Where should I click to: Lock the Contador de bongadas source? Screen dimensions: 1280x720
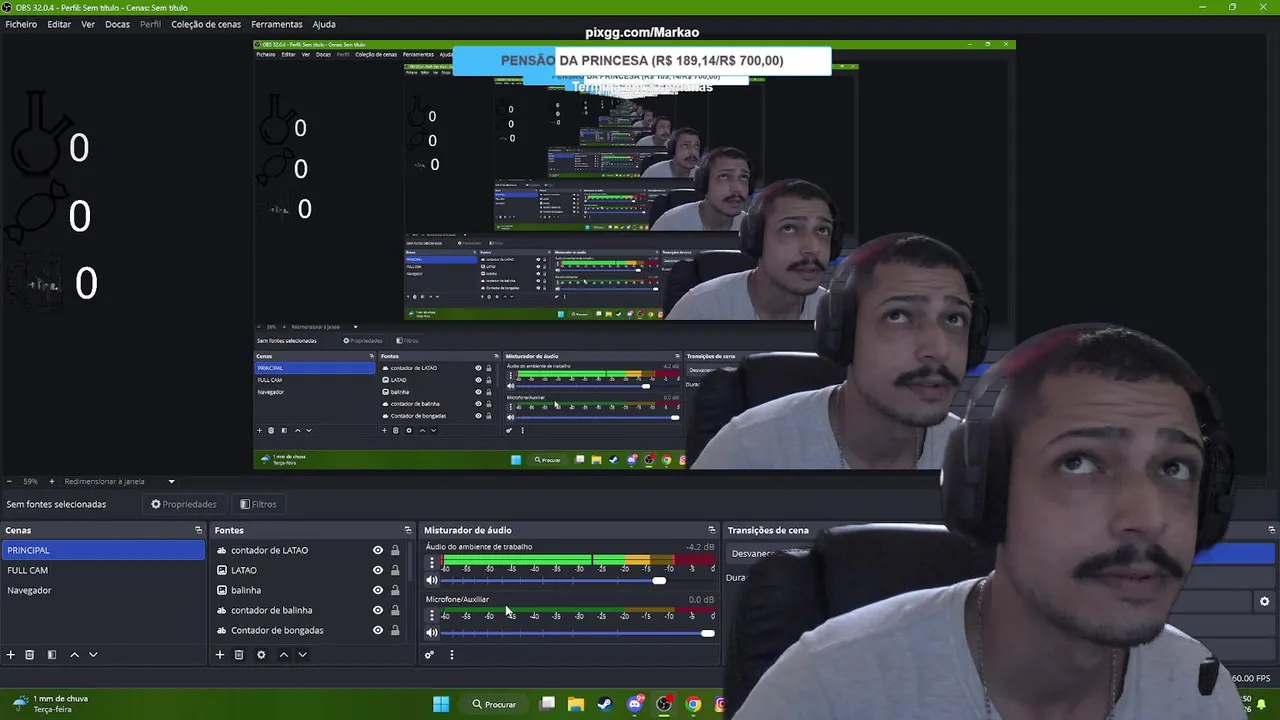395,630
